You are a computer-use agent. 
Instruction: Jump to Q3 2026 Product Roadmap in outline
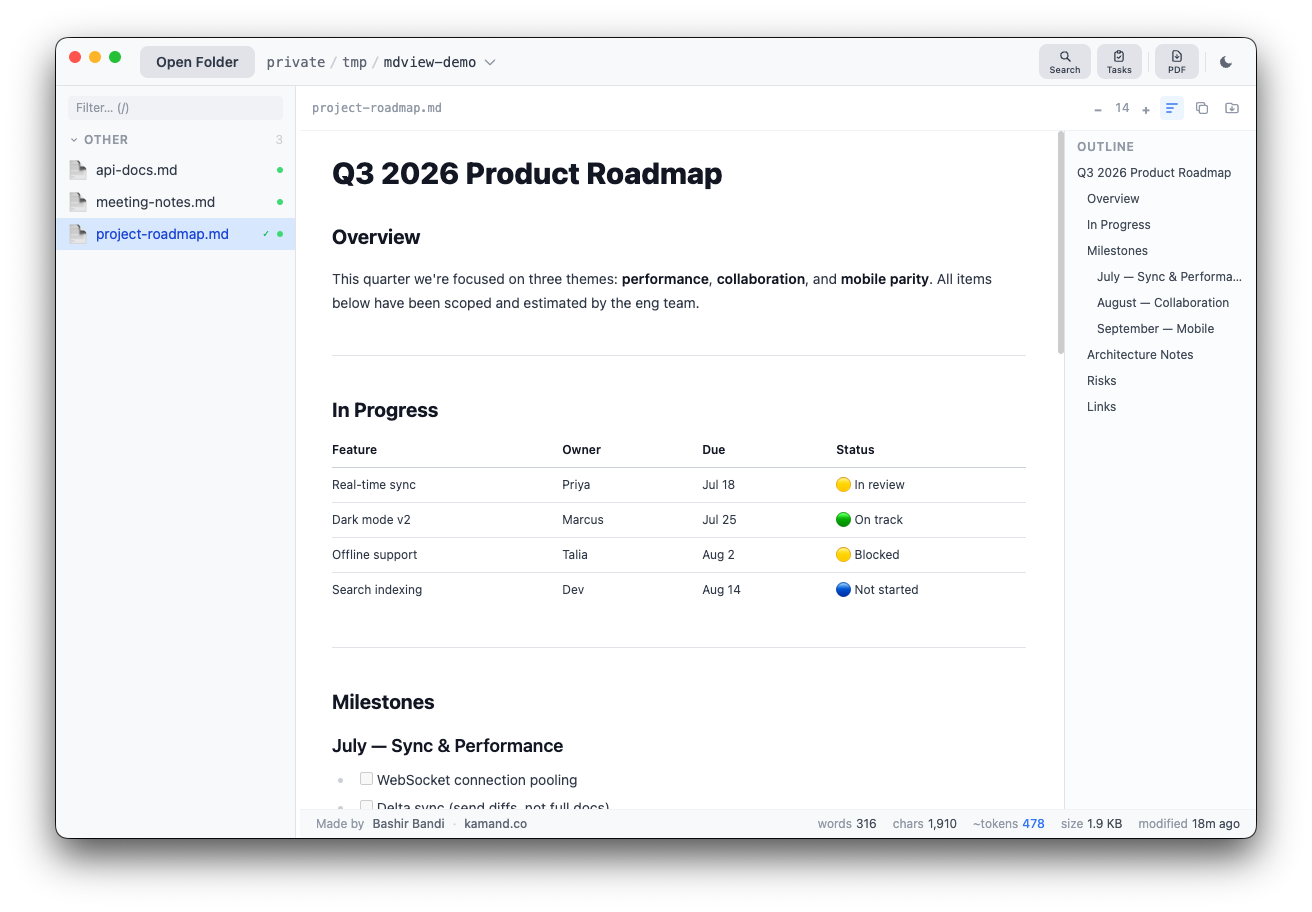coord(1154,173)
